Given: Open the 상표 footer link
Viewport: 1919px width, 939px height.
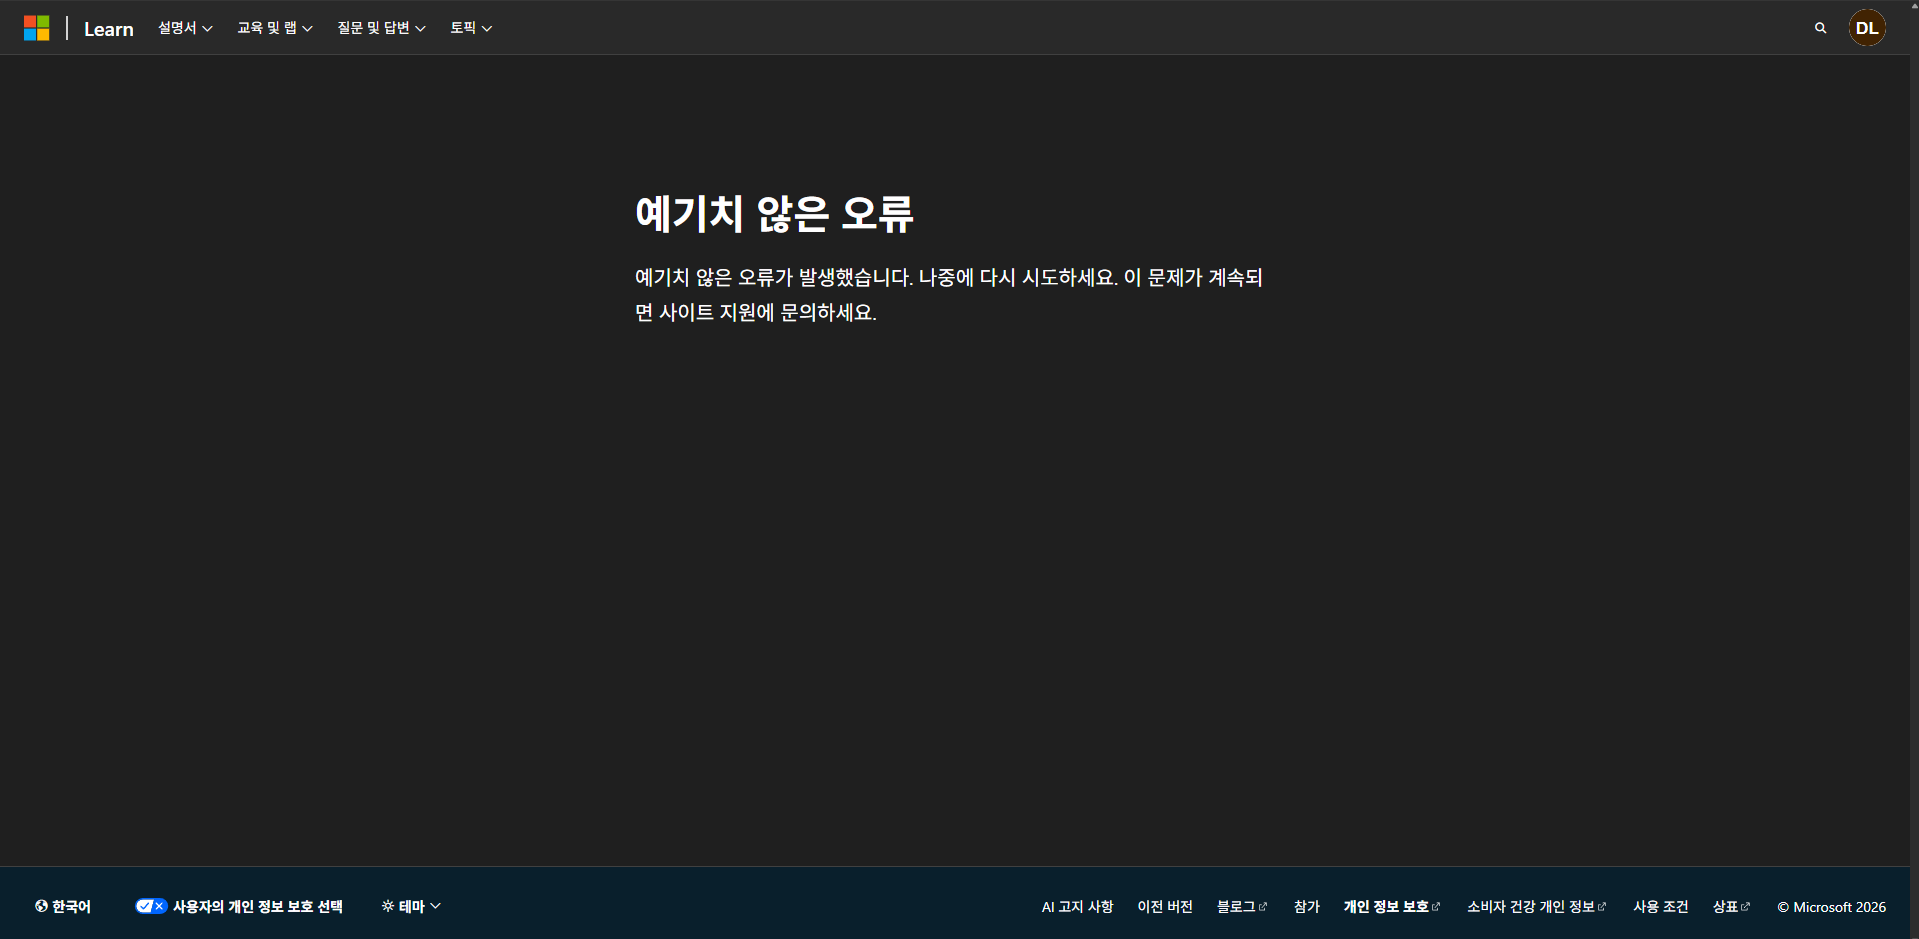Looking at the screenshot, I should click(x=1731, y=907).
